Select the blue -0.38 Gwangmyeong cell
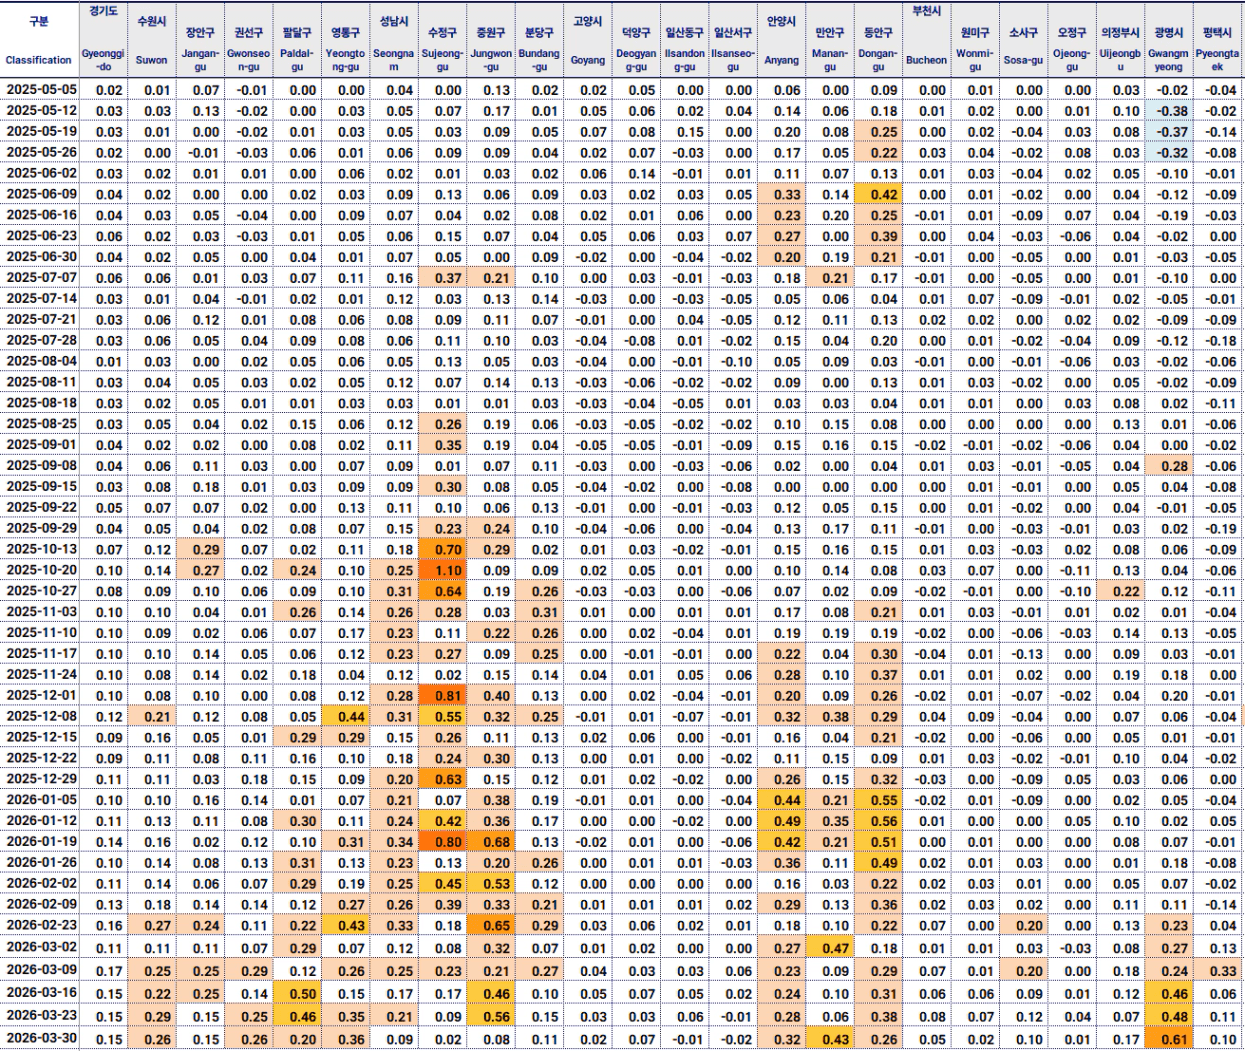This screenshot has width=1245, height=1051. click(x=1172, y=111)
